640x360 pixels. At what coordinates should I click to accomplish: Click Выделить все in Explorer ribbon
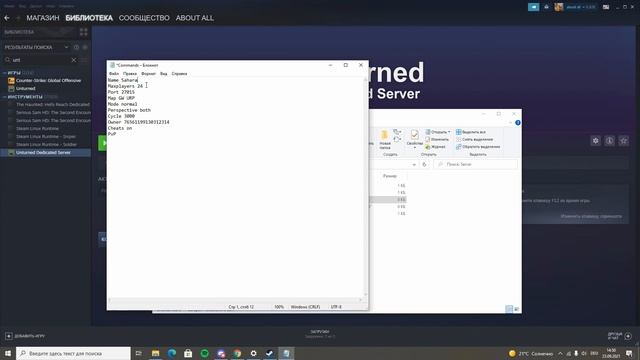coord(471,132)
